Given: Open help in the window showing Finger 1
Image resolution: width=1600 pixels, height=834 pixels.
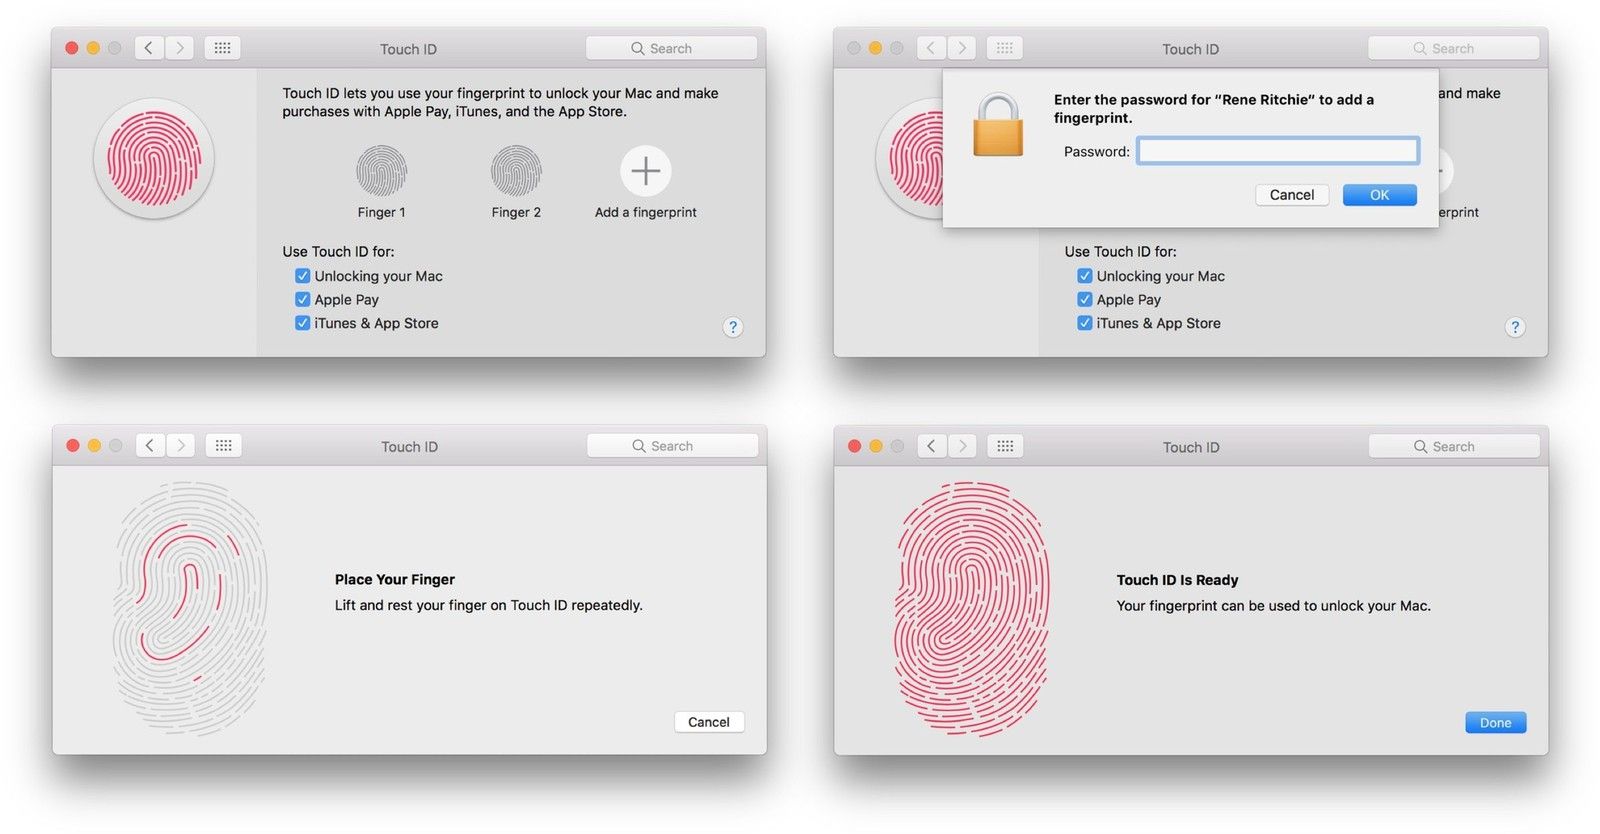Looking at the screenshot, I should (733, 327).
